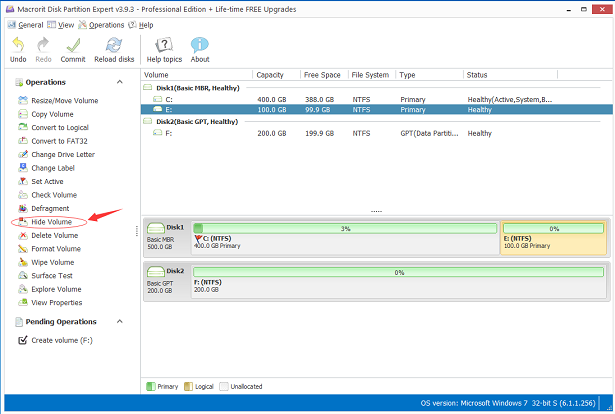Sort by Capacity column header
The image size is (615, 414).
pyautogui.click(x=277, y=75)
